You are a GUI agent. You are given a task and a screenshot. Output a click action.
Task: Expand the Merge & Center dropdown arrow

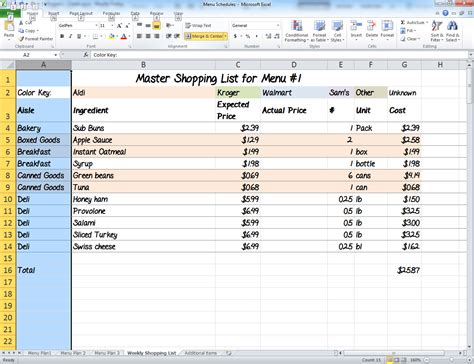pyautogui.click(x=226, y=36)
